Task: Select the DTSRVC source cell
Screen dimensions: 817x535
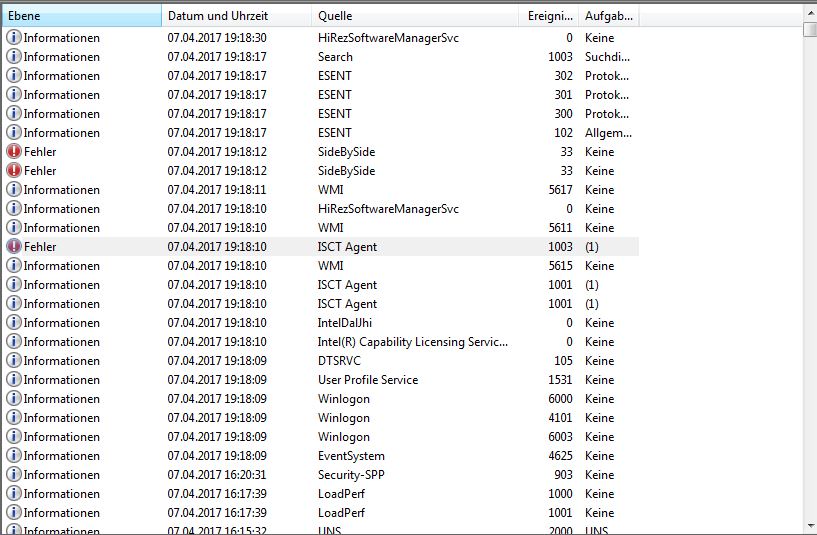Action: pos(339,361)
